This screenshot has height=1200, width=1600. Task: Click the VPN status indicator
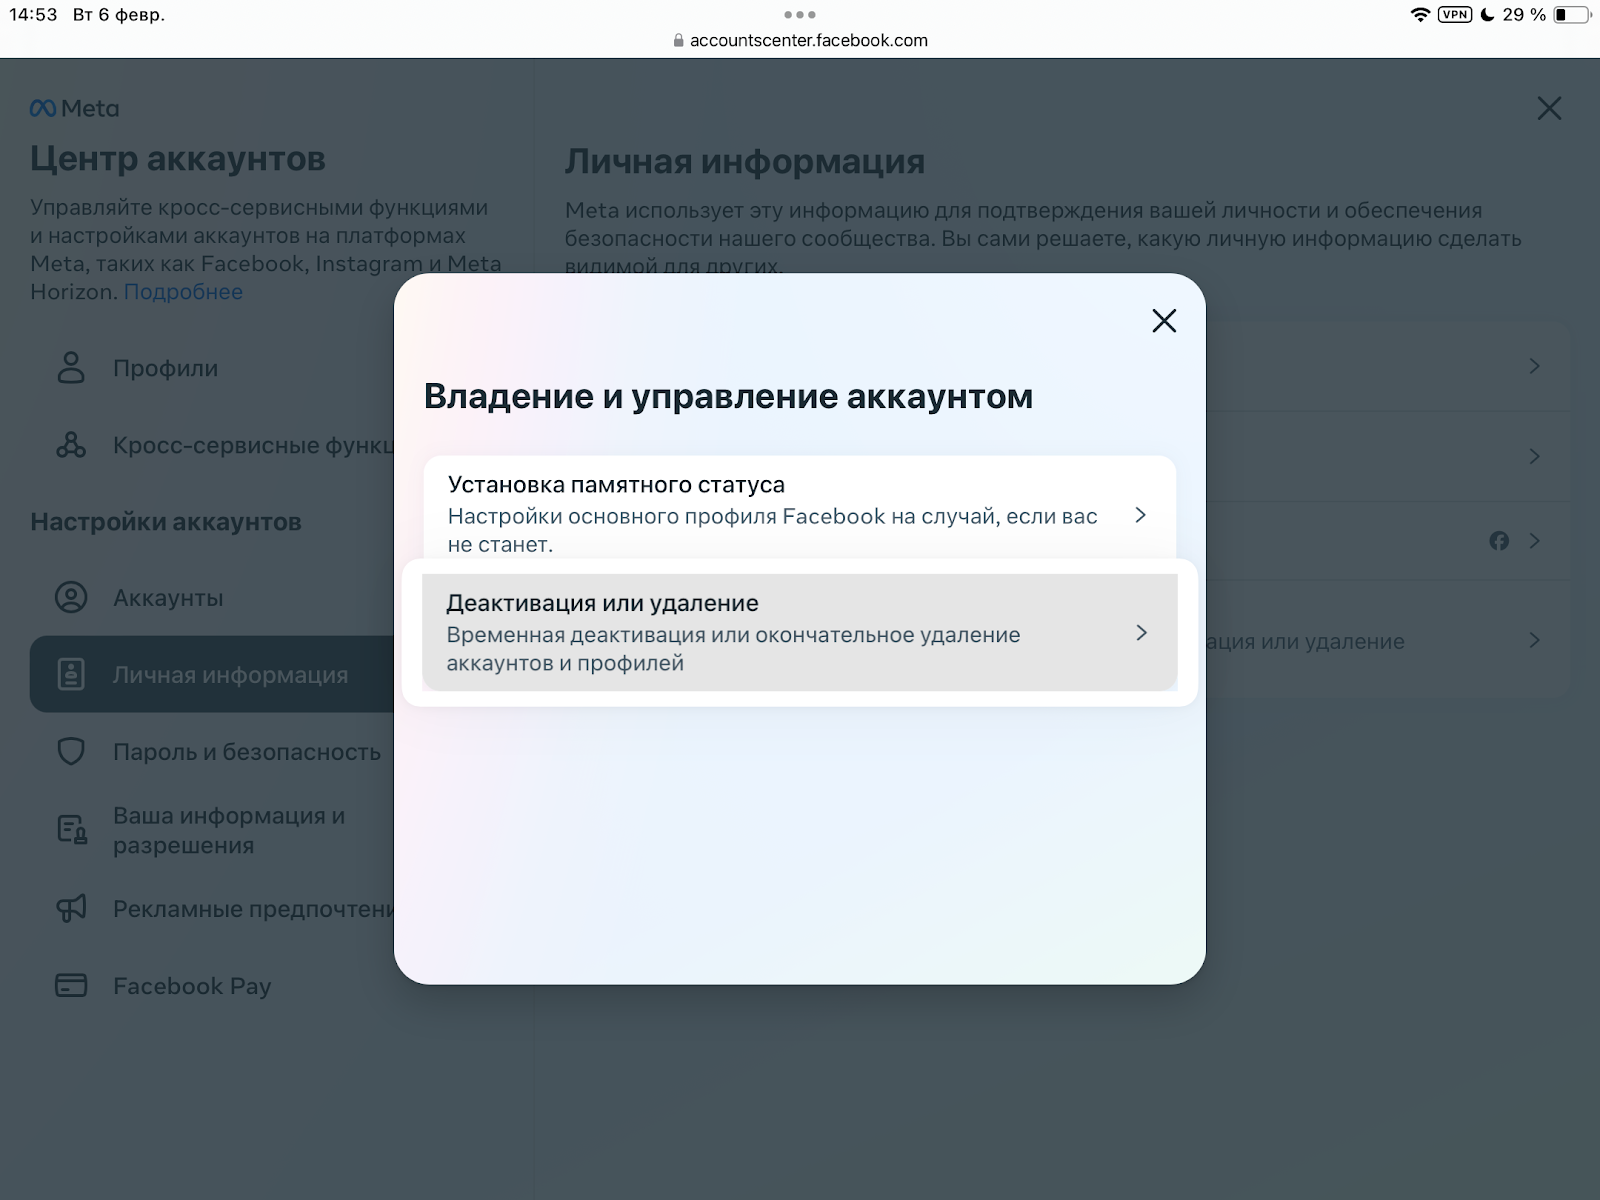1455,15
